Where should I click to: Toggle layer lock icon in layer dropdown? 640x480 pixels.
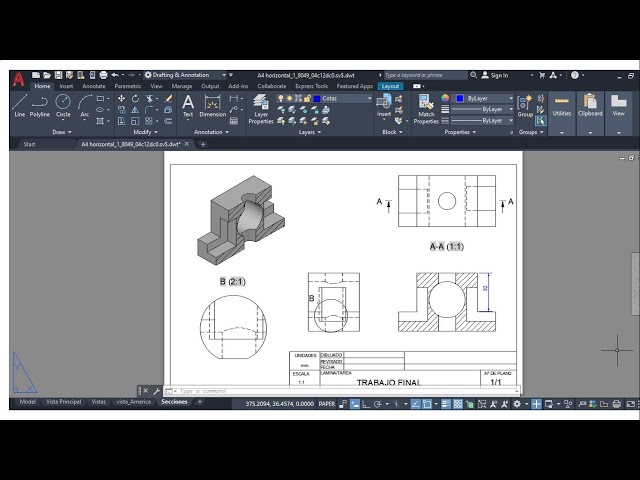coord(307,98)
